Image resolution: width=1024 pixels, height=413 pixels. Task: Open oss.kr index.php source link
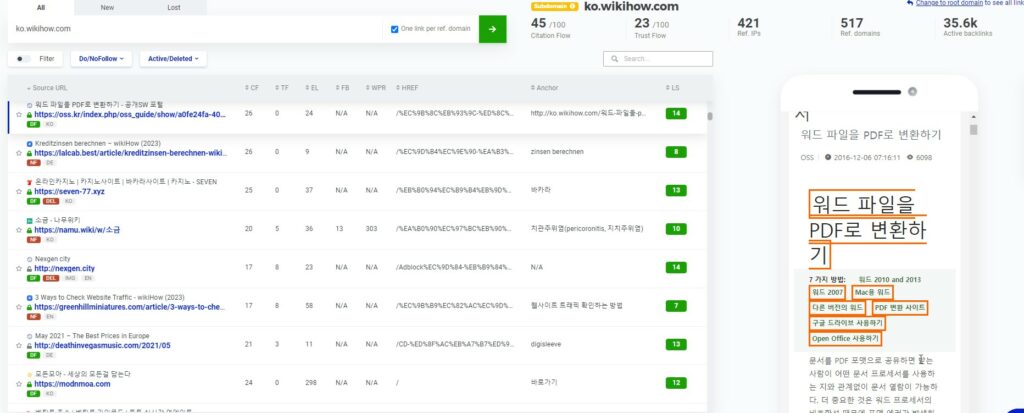click(x=130, y=114)
